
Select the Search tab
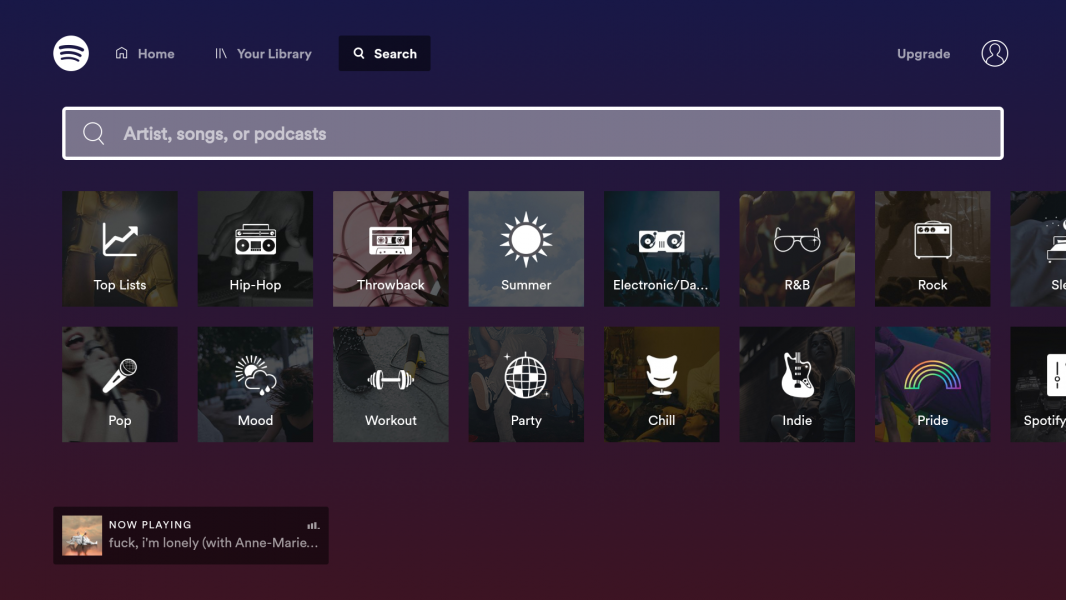point(384,53)
